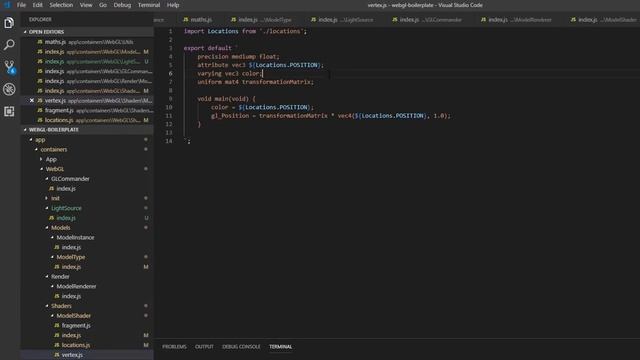This screenshot has height=360, width=640.
Task: Collapse the WEBGL-BOILERPLATE section
Action: [25, 130]
